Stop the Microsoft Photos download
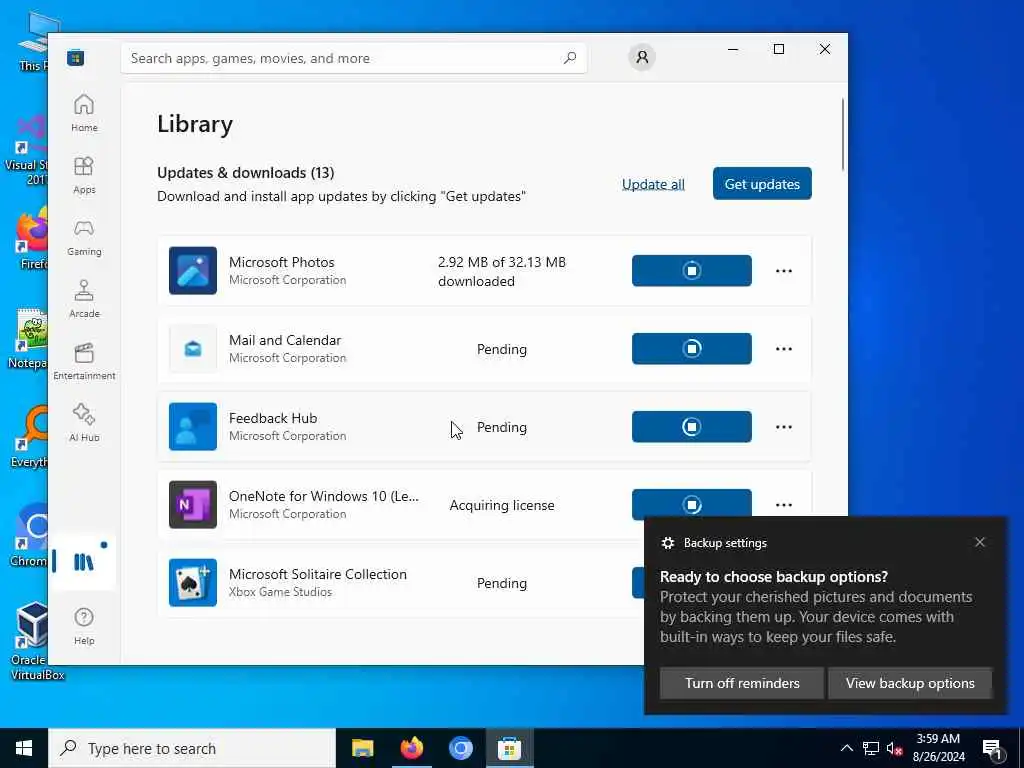 pos(692,270)
